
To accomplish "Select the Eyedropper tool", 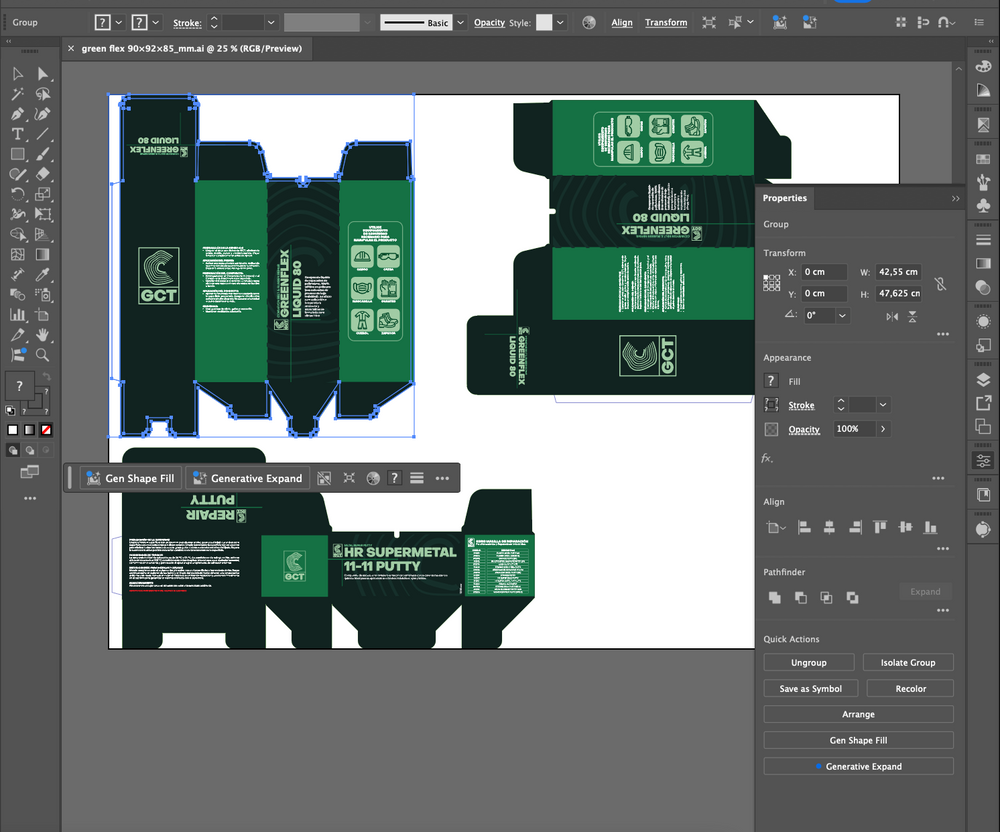I will coord(43,274).
